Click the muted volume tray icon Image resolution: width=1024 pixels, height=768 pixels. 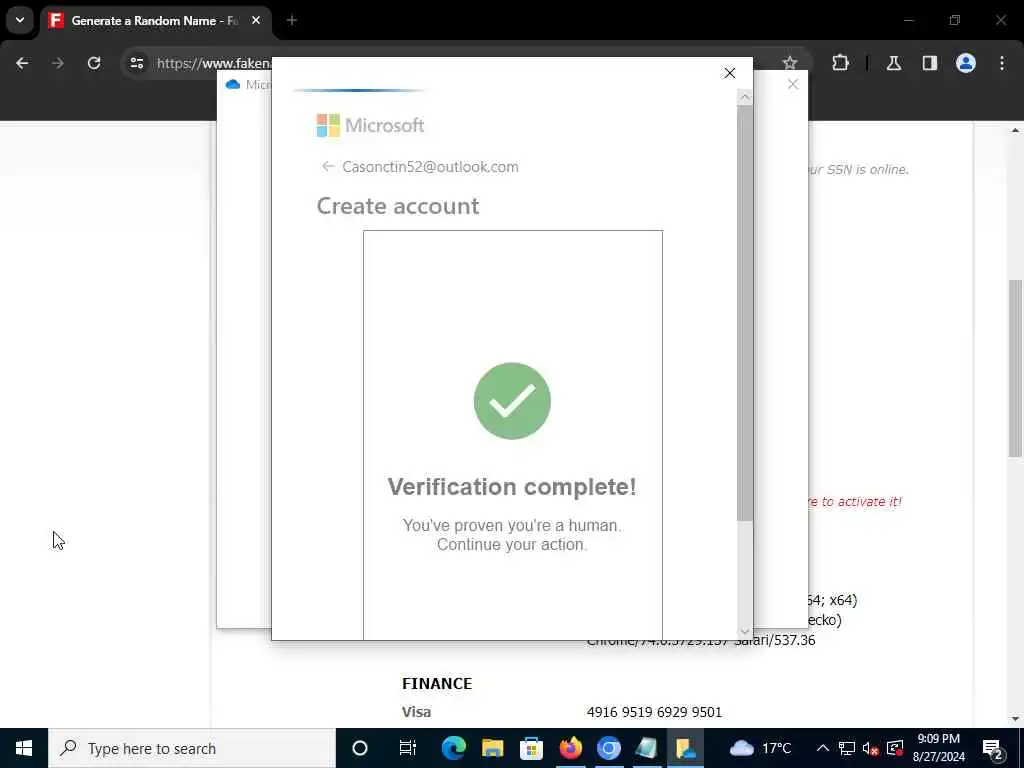871,749
